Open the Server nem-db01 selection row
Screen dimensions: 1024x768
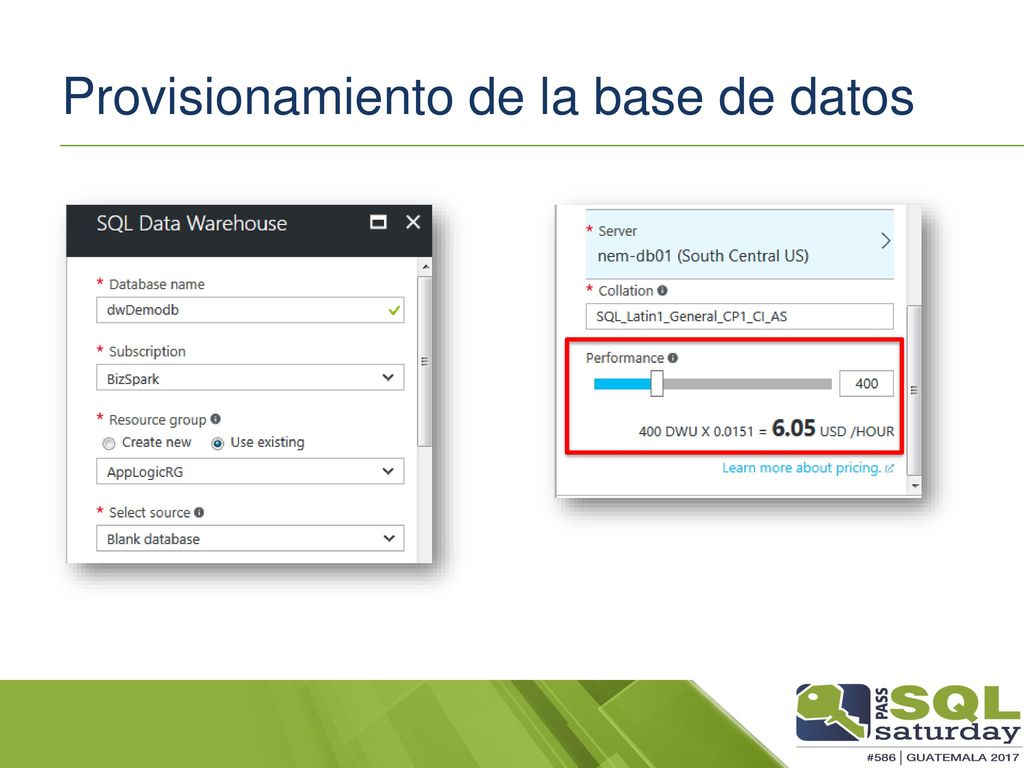(739, 244)
